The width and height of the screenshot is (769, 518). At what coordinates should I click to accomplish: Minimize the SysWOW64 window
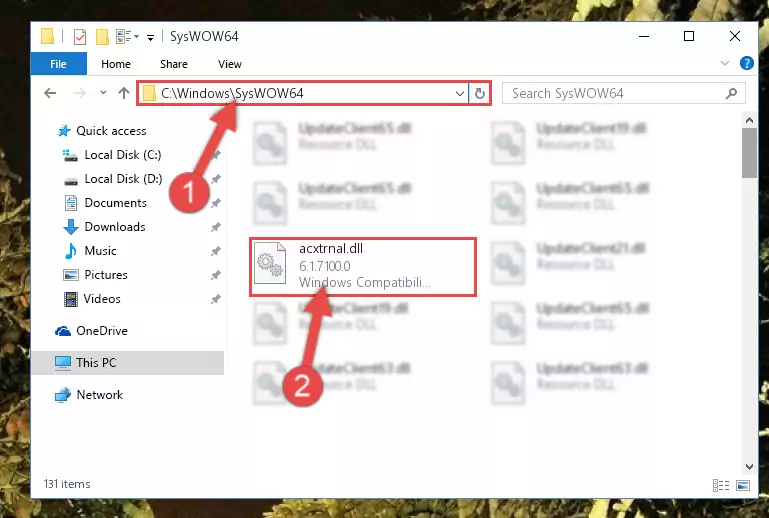pos(644,36)
